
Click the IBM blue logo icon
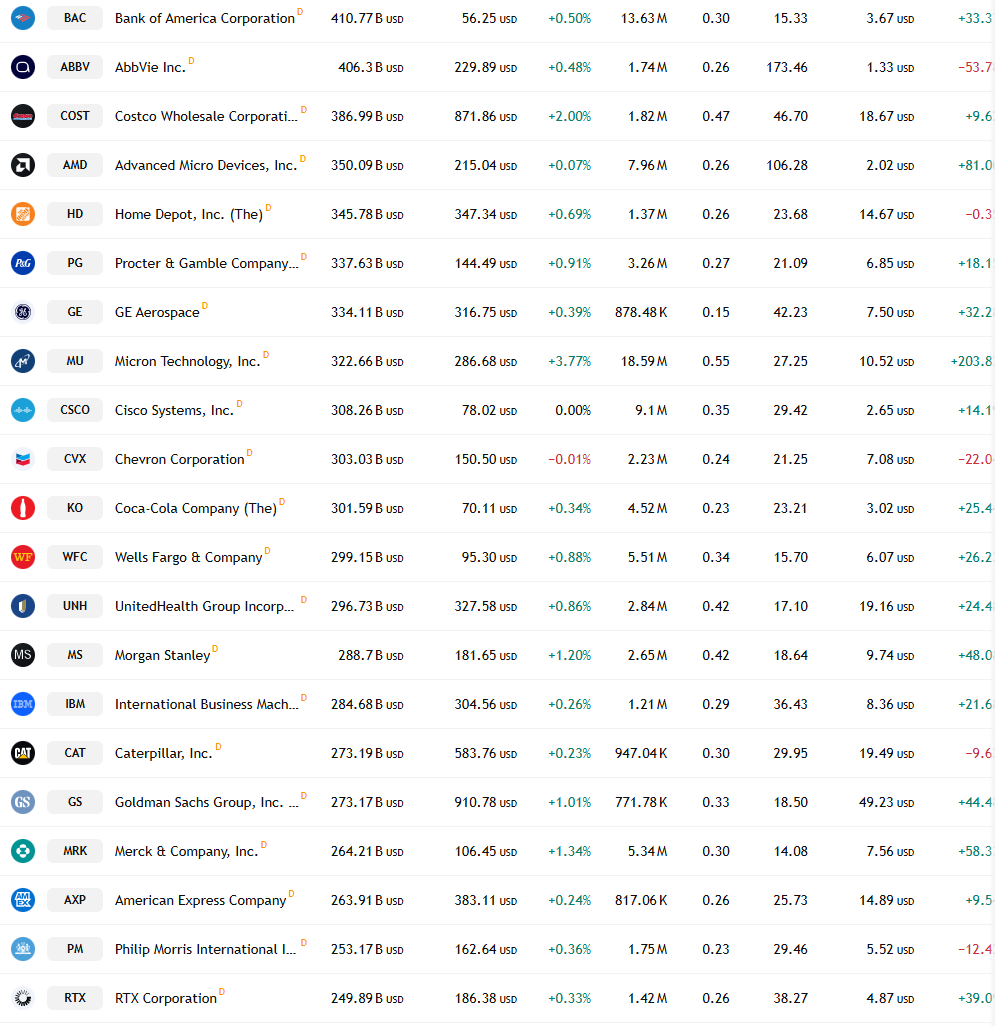tap(23, 704)
